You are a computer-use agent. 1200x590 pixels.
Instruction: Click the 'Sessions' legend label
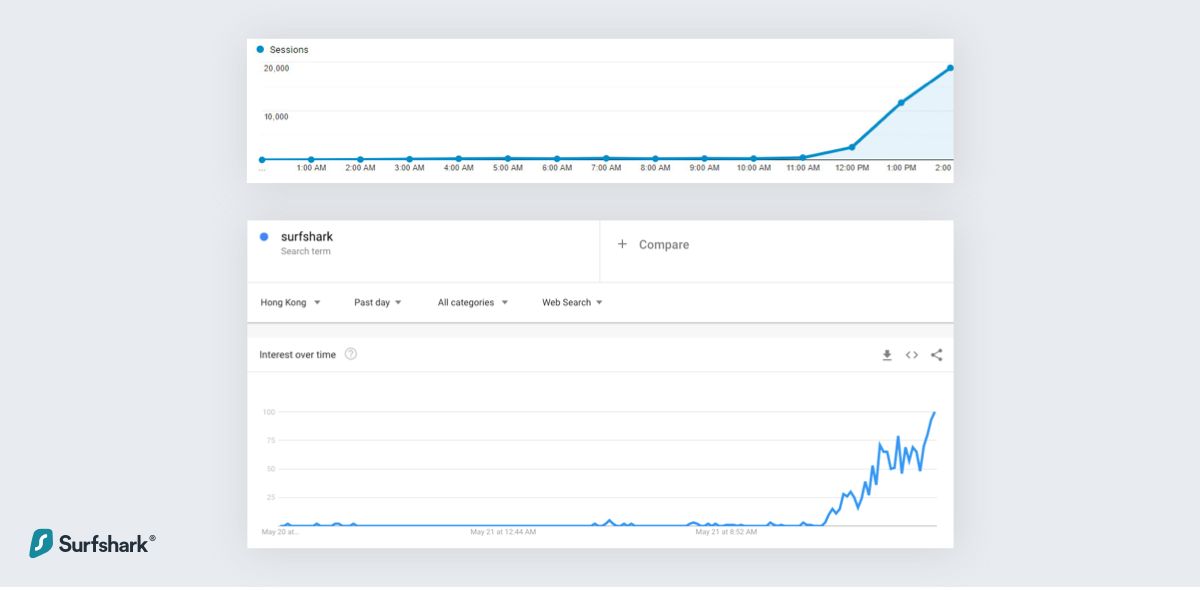(289, 49)
